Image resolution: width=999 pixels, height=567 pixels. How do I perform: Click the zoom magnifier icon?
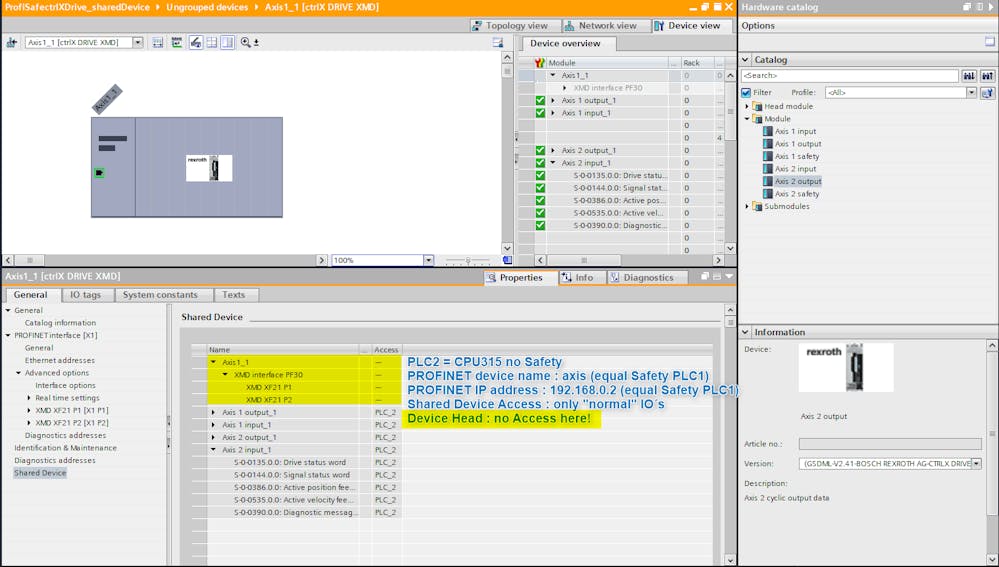(246, 43)
